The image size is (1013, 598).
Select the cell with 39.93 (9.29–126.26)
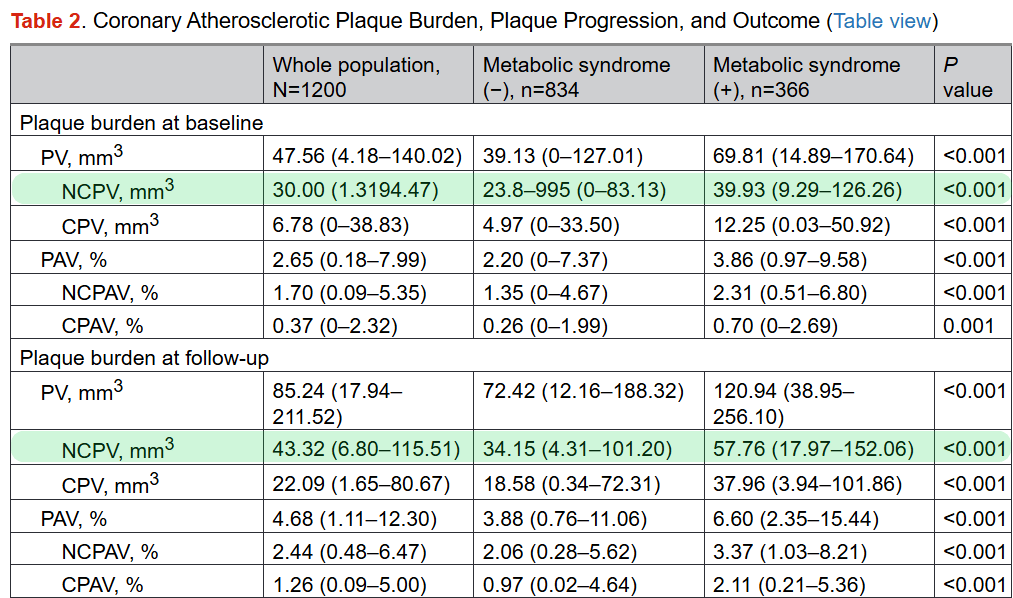[807, 190]
